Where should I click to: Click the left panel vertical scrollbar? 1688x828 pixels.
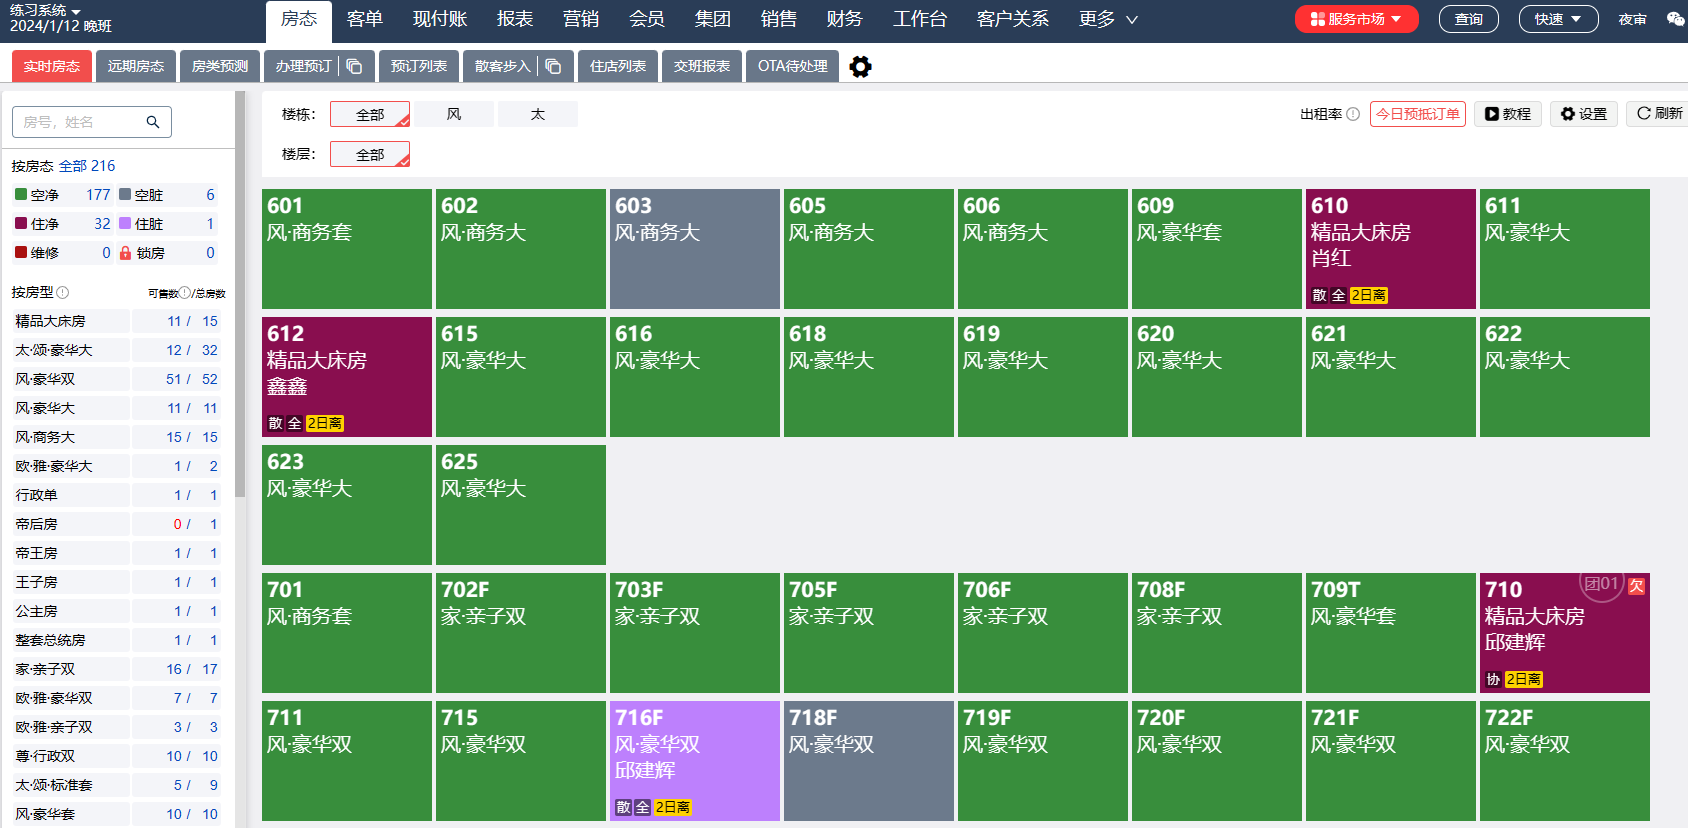(240, 294)
